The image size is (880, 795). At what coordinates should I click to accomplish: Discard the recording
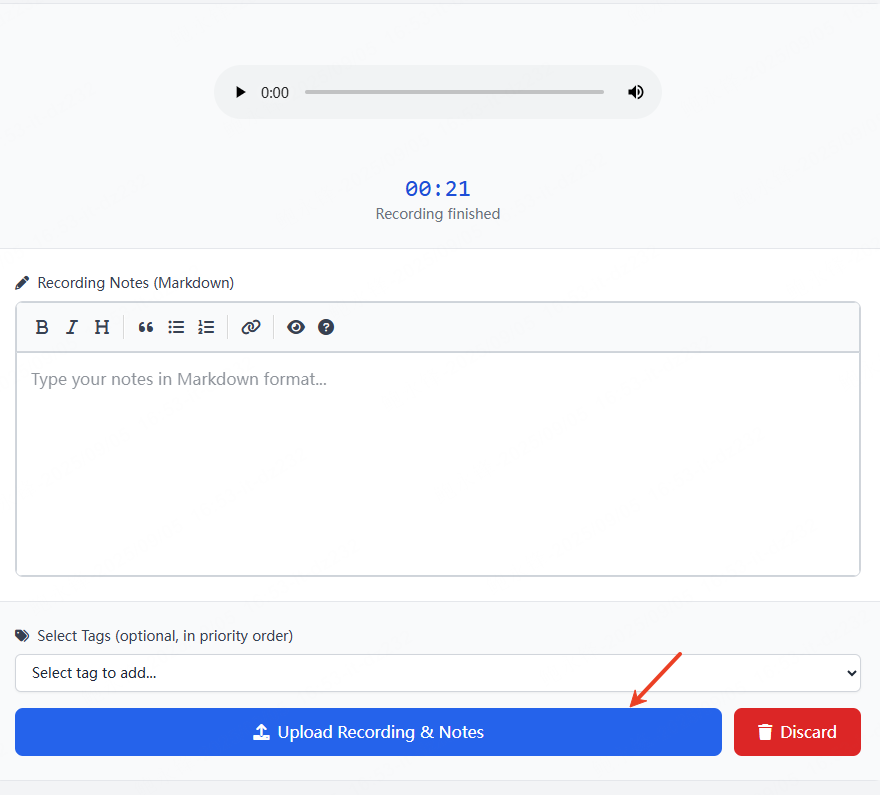[x=797, y=732]
